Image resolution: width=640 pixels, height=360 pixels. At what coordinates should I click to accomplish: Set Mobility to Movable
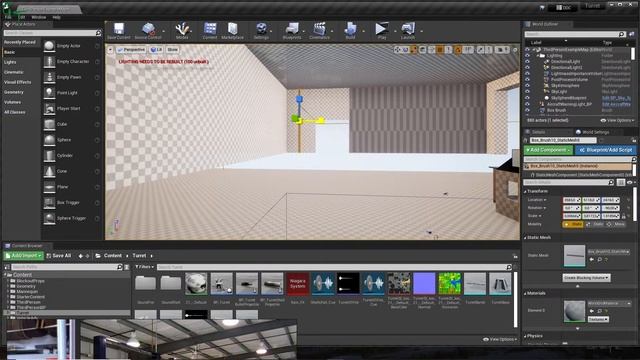pos(616,224)
